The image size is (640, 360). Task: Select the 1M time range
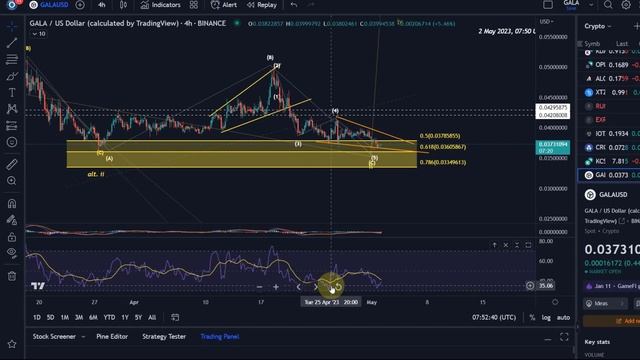tap(64, 317)
